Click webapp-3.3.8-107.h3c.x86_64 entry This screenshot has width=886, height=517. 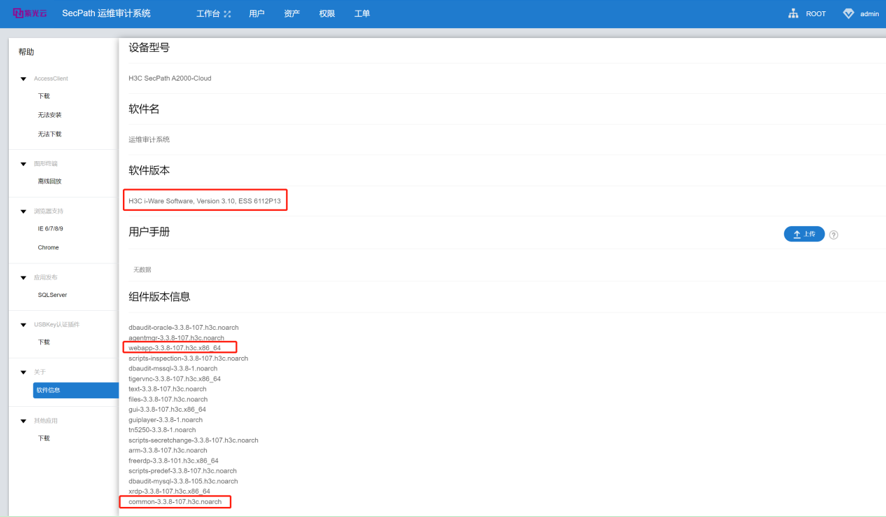coord(174,348)
